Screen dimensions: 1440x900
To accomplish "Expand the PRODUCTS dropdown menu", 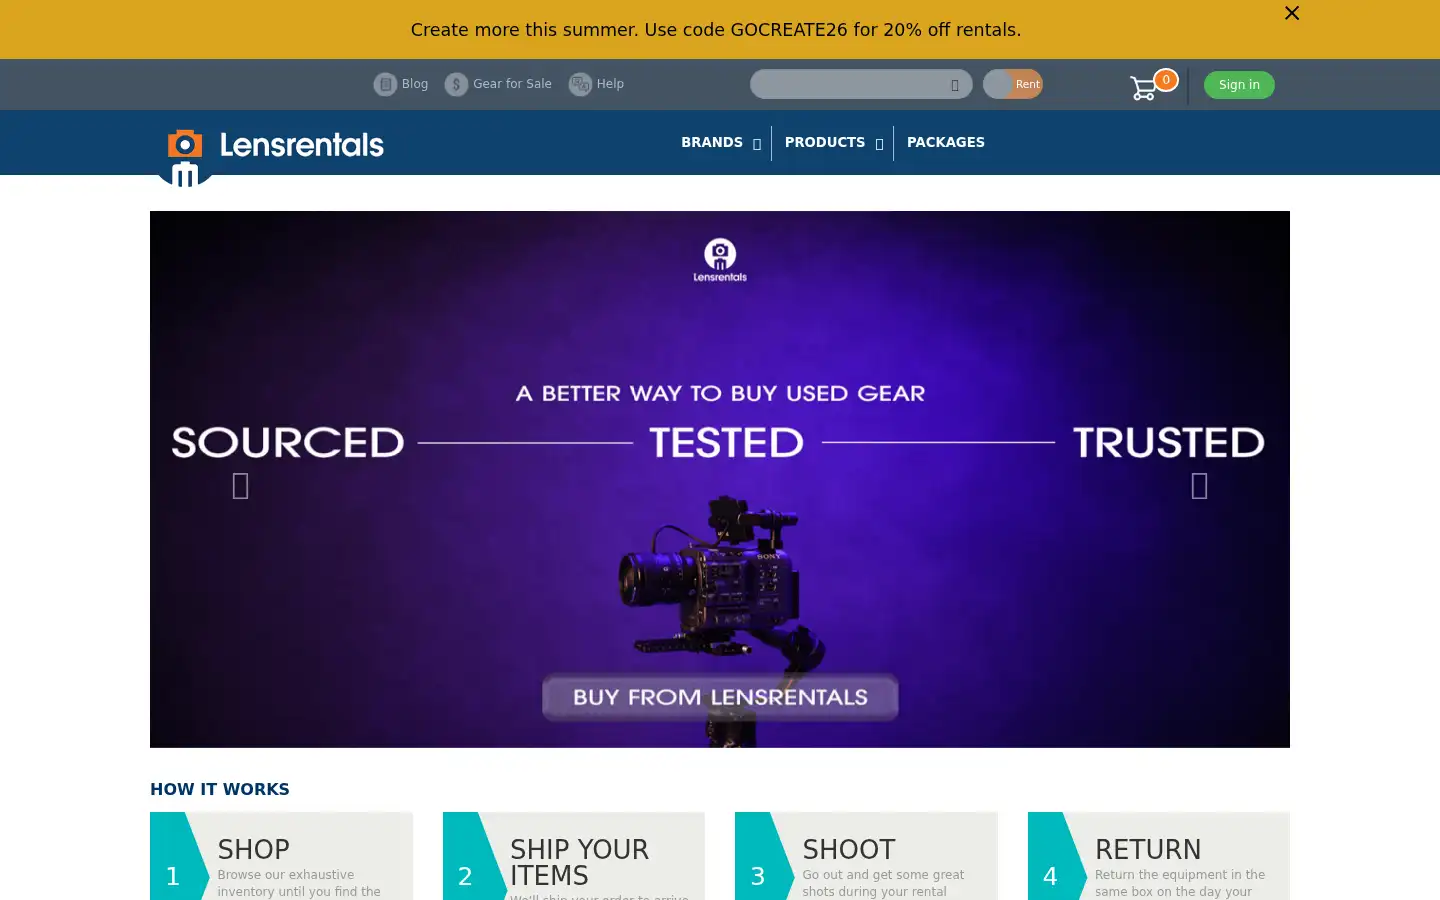I will (833, 143).
